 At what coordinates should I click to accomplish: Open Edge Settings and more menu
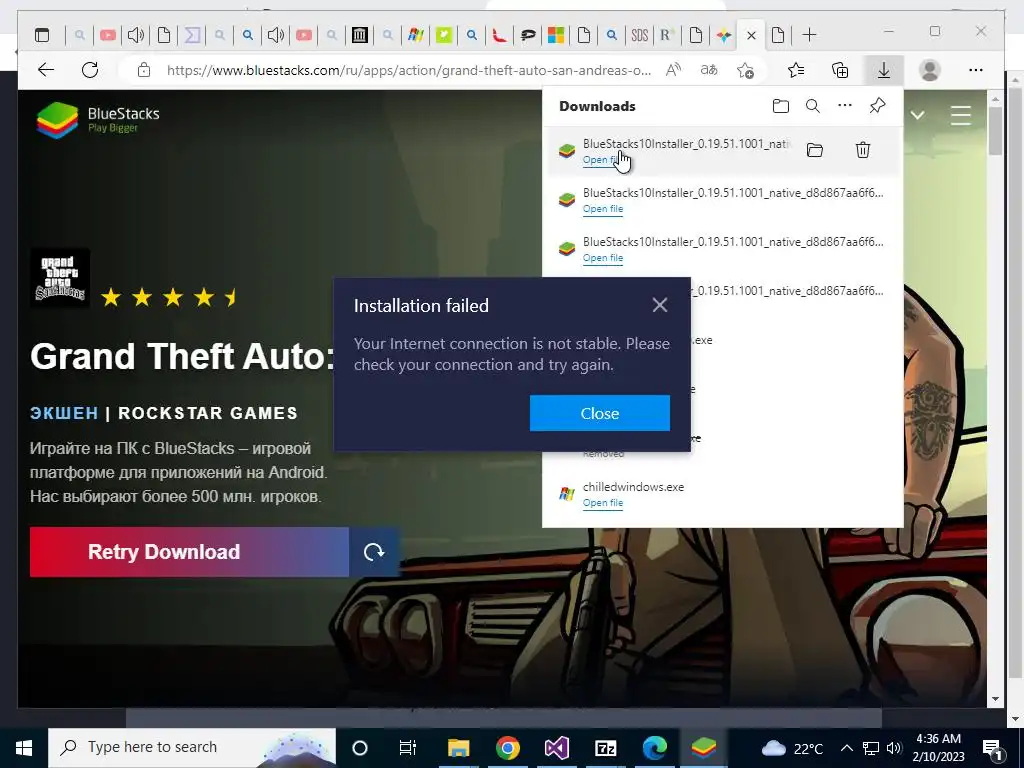976,70
